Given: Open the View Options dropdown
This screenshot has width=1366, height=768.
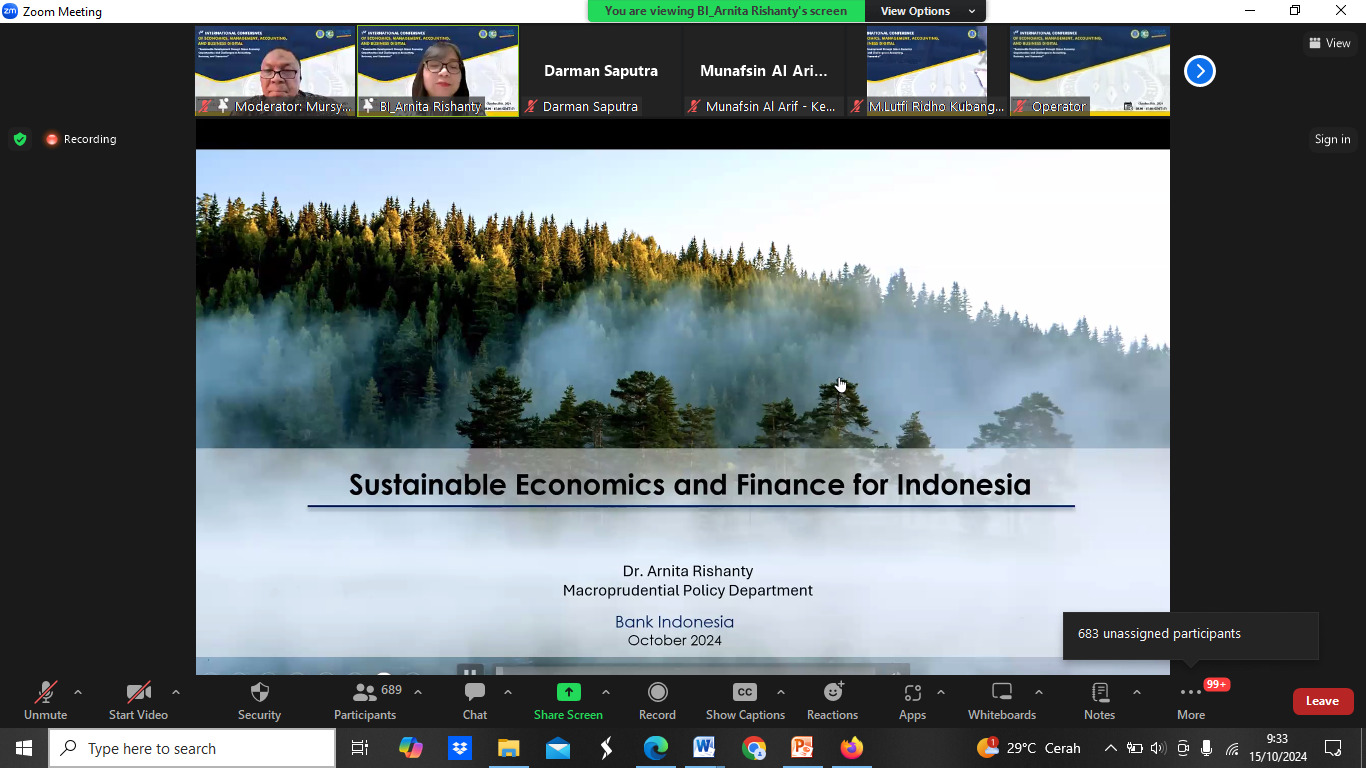Looking at the screenshot, I should (926, 11).
